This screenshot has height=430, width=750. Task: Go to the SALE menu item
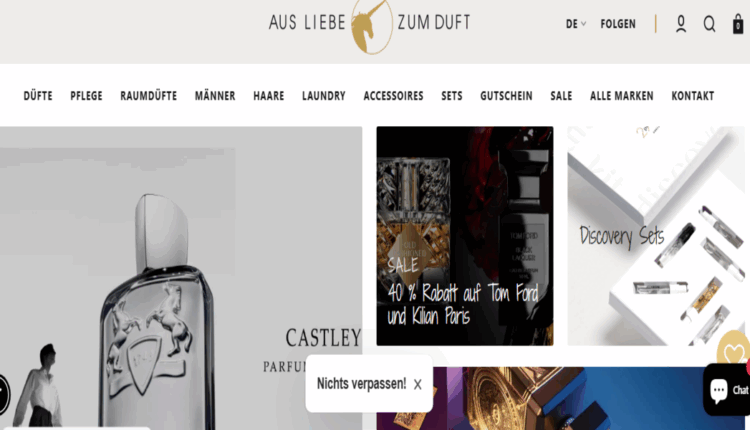[561, 96]
